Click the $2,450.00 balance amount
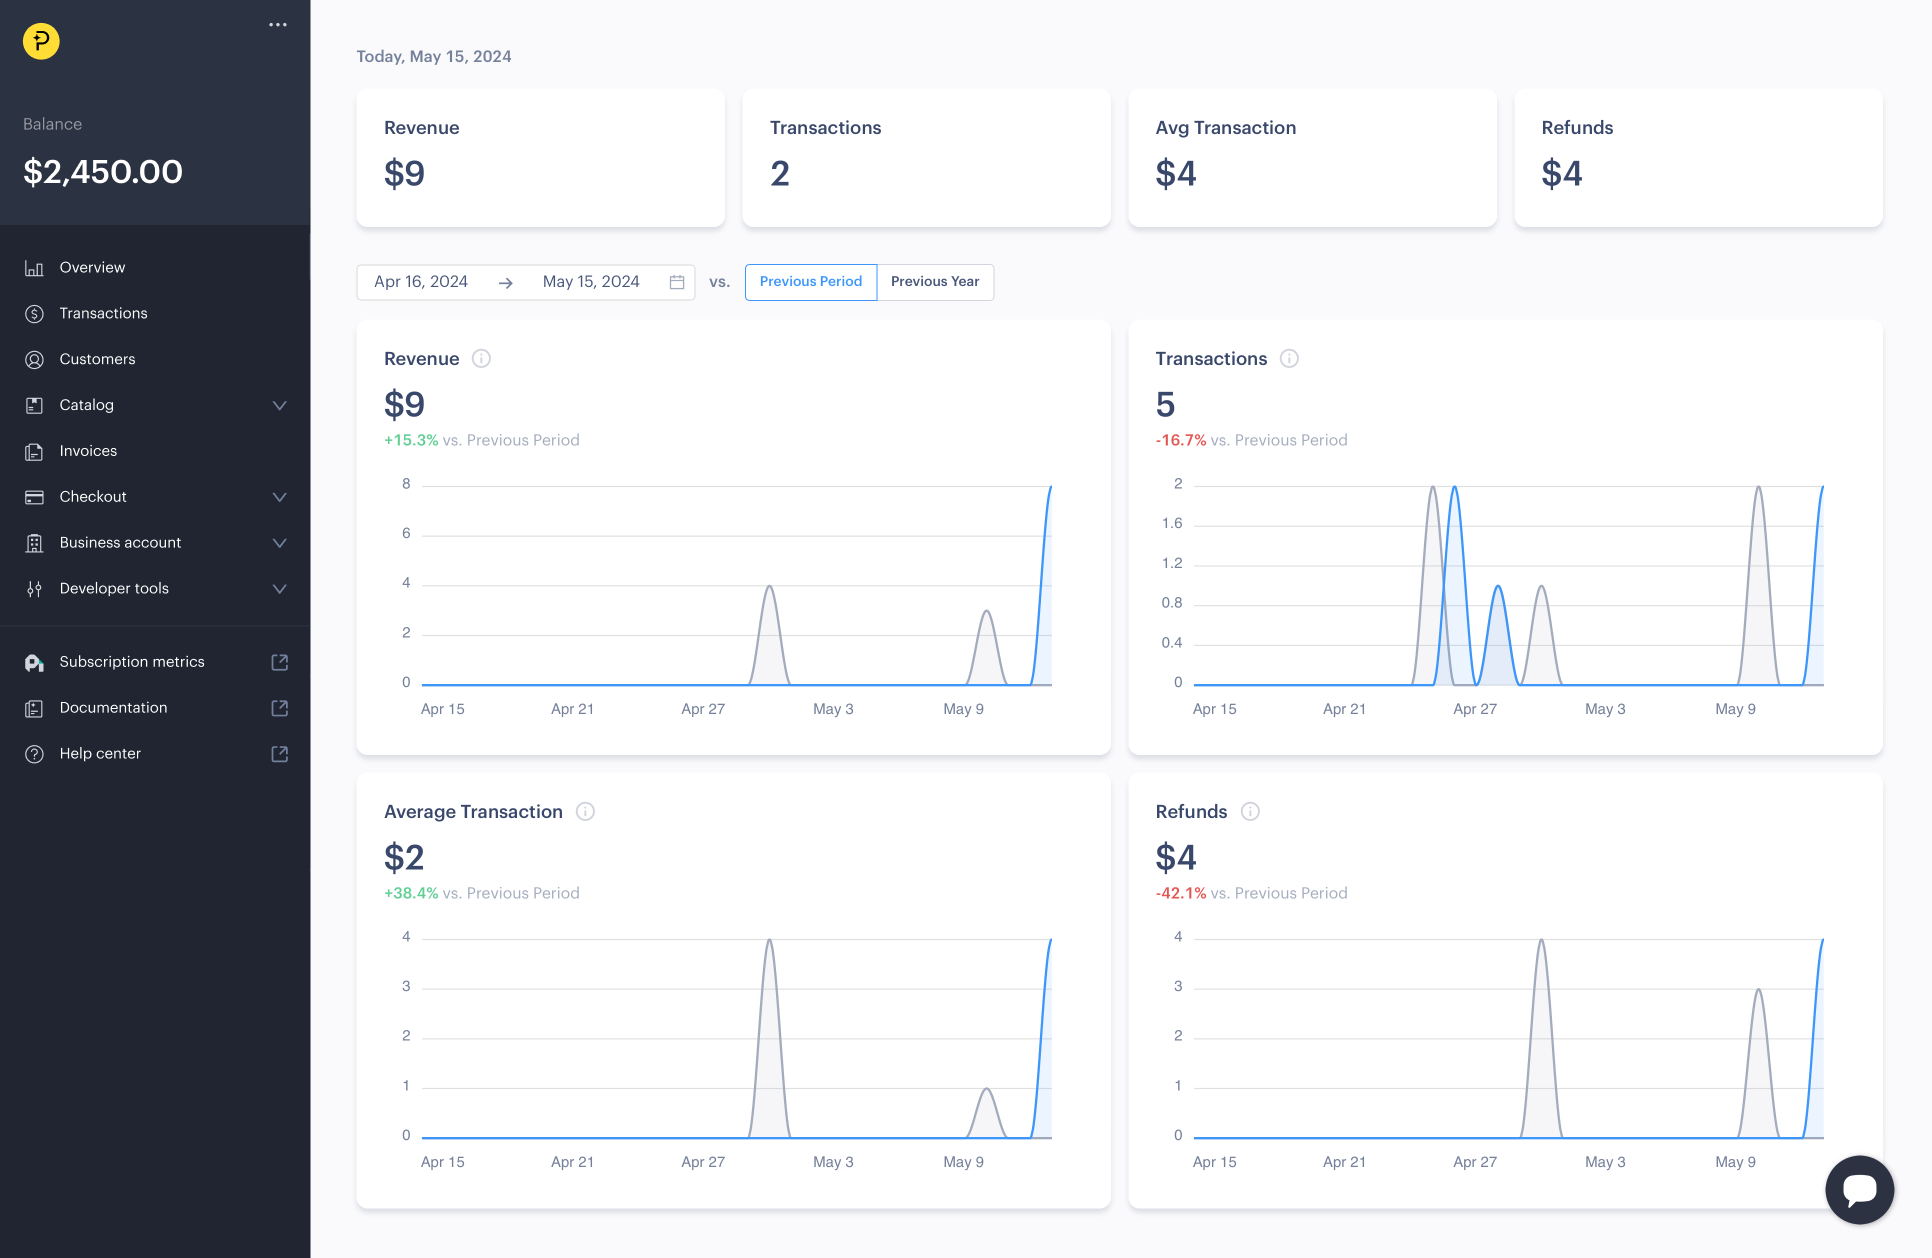This screenshot has width=1932, height=1258. point(103,172)
